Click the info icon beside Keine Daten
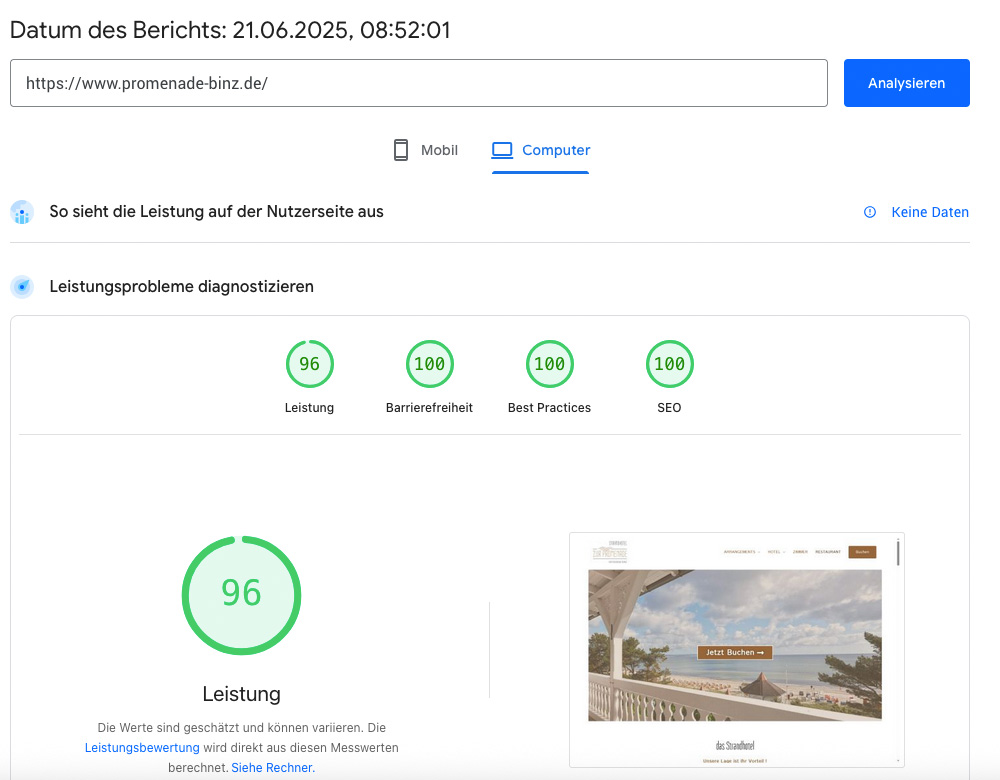Viewport: 1000px width, 780px height. [870, 212]
